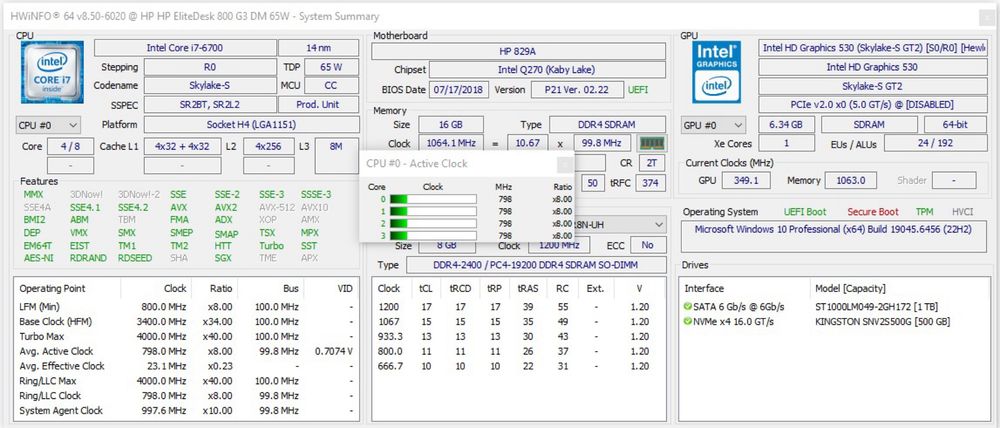Click the Core 3 clock bar
The image size is (1000, 428).
(433, 235)
